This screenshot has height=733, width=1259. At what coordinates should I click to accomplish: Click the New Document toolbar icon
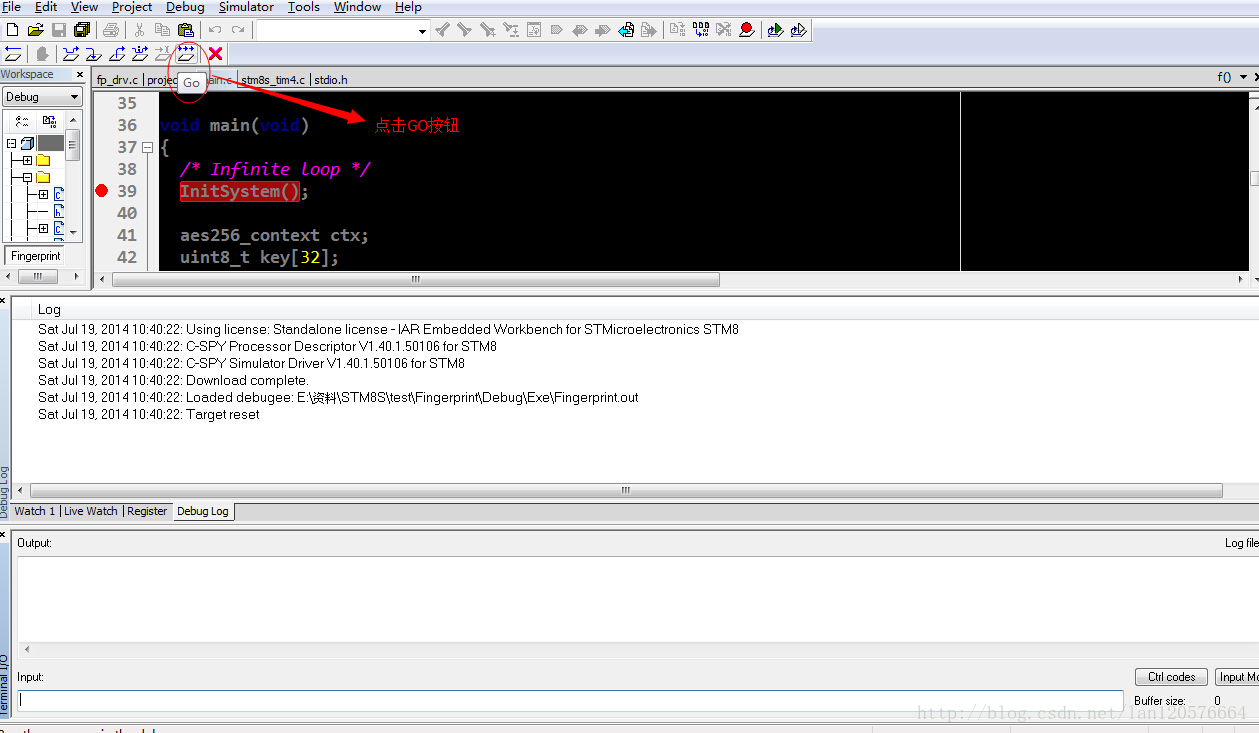coord(13,30)
